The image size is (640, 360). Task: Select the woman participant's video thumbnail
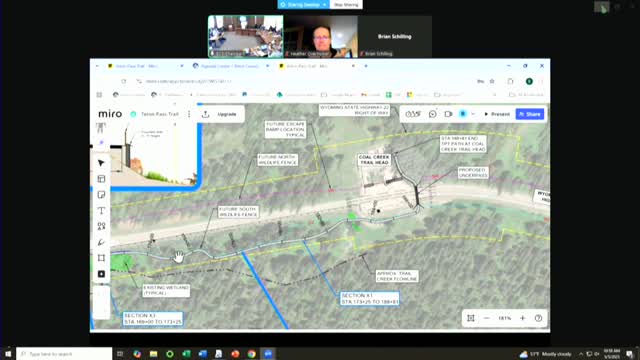[320, 36]
